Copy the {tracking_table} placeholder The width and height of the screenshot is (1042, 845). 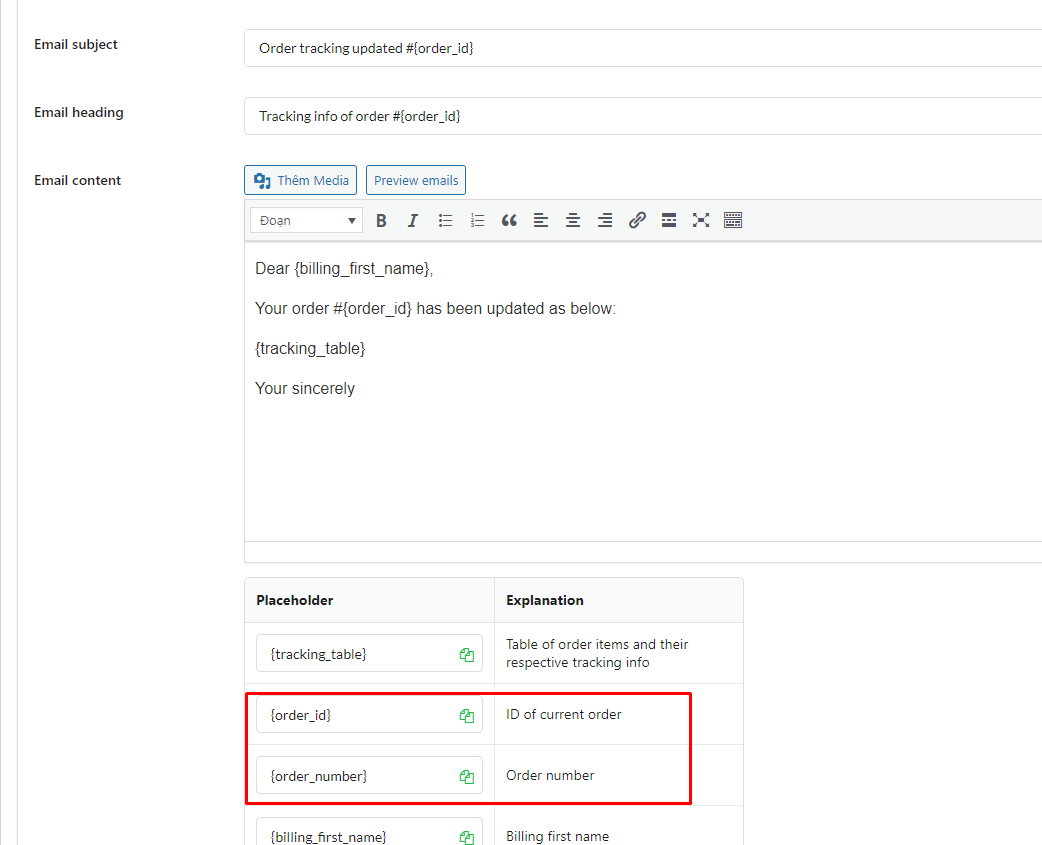coord(467,655)
